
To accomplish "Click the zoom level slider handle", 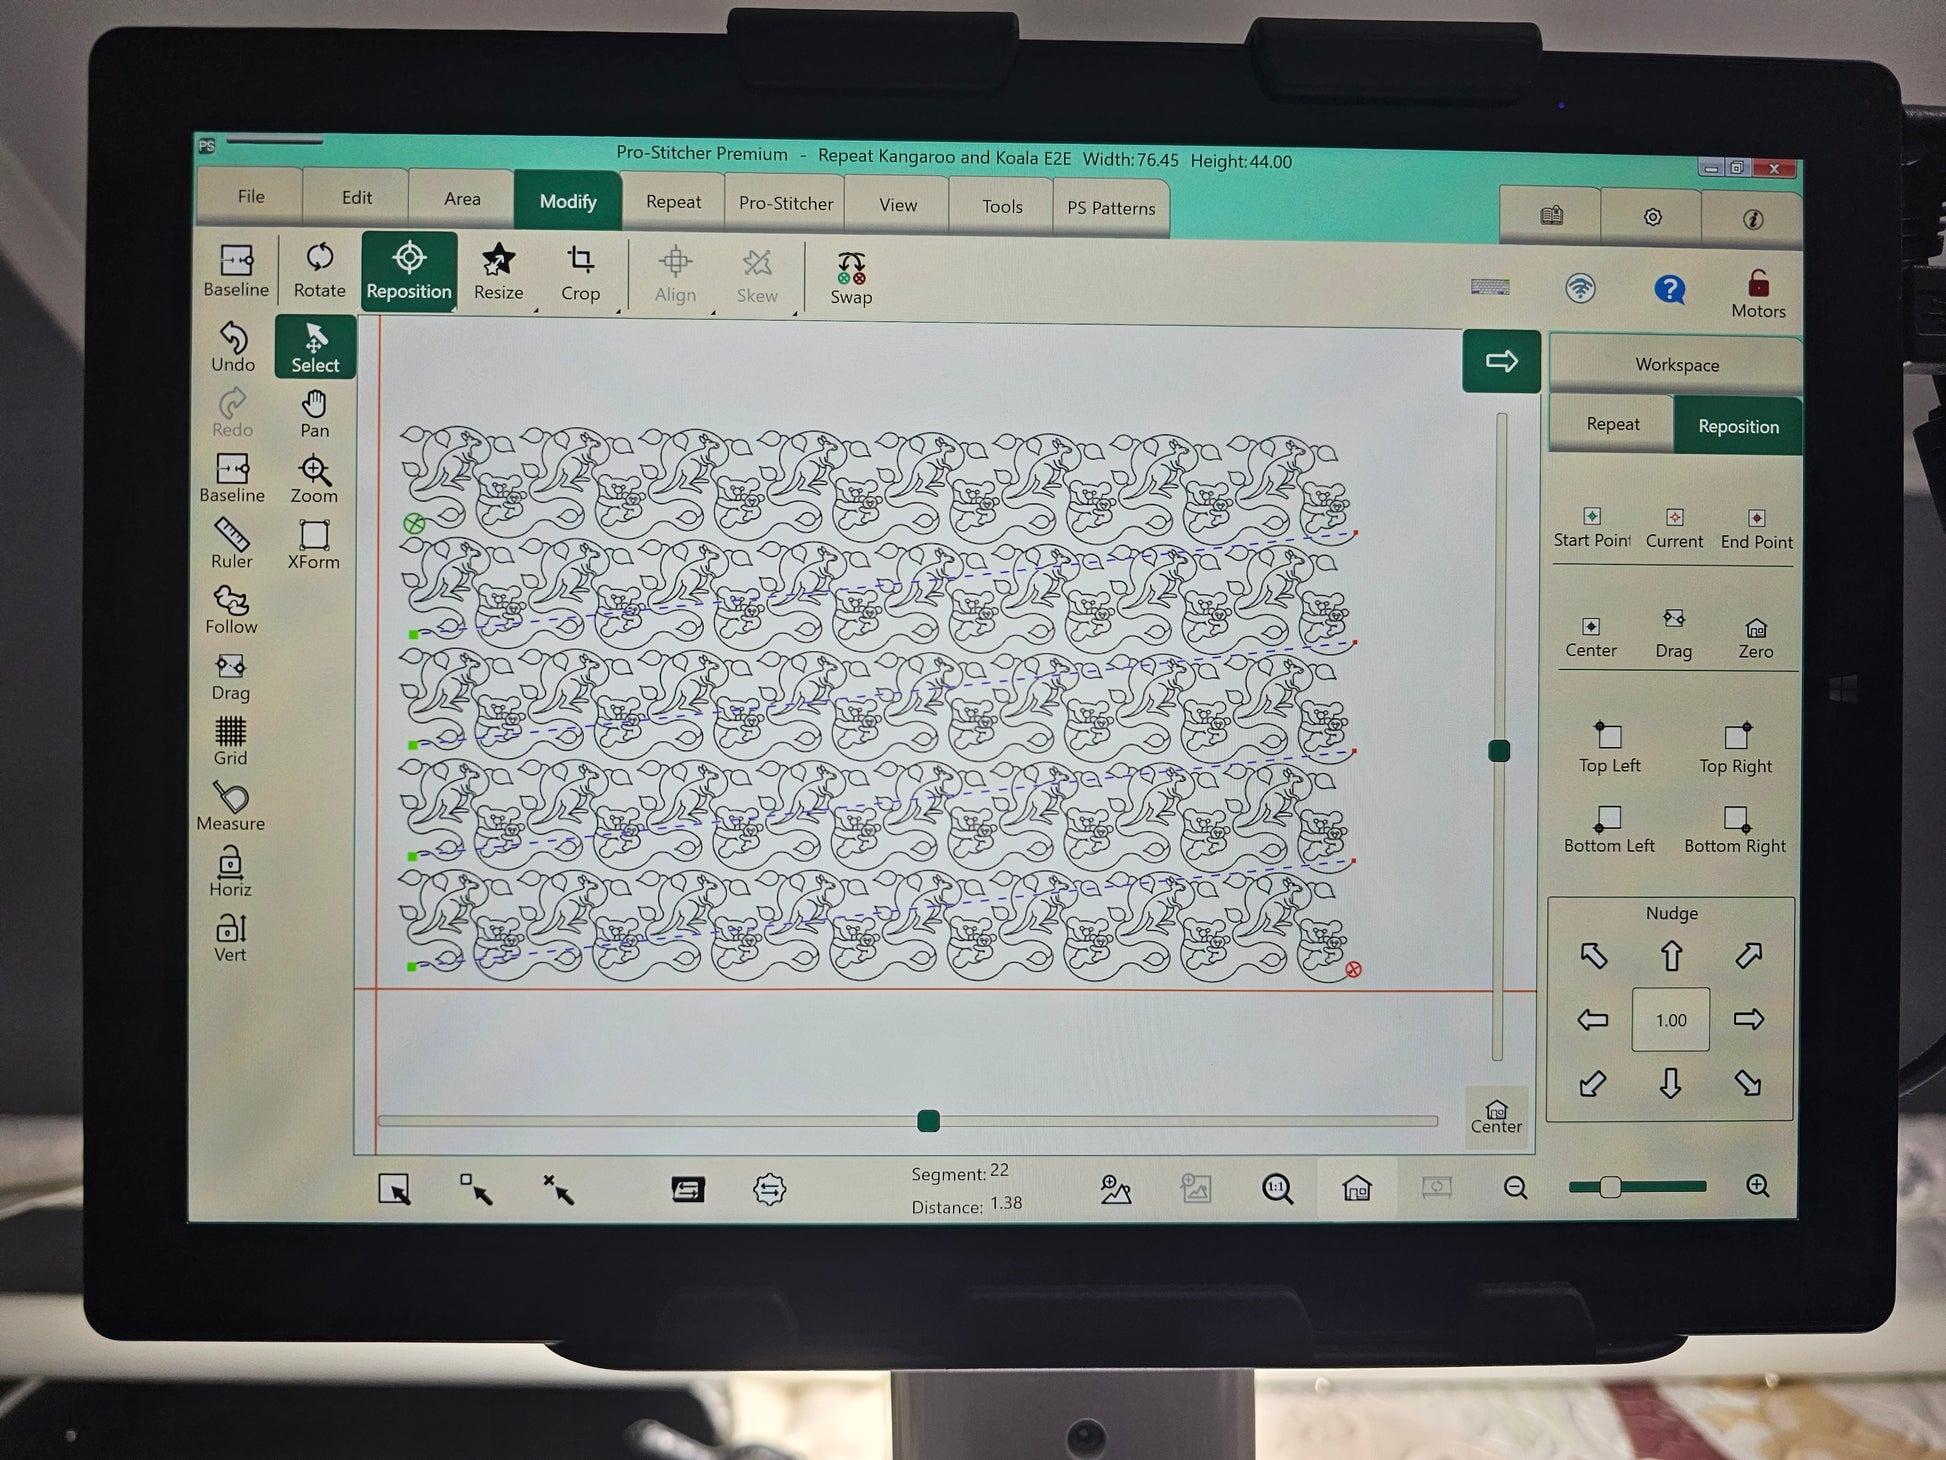I will click(x=1610, y=1187).
